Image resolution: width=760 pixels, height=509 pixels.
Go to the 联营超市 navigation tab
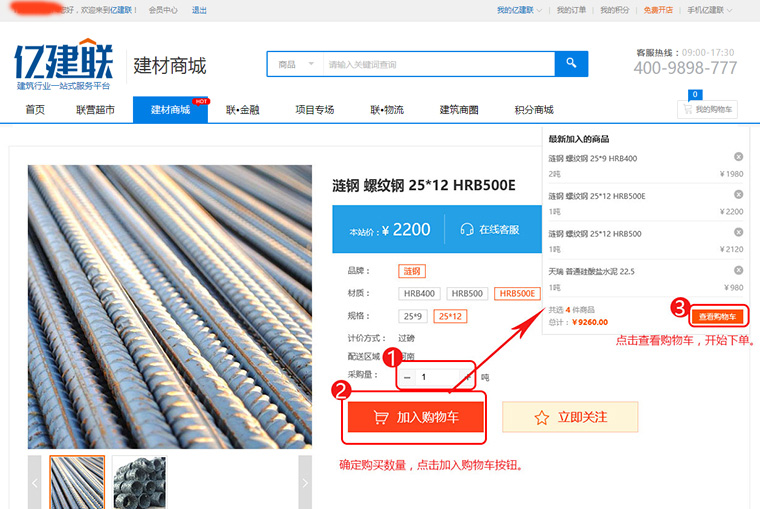pos(95,110)
